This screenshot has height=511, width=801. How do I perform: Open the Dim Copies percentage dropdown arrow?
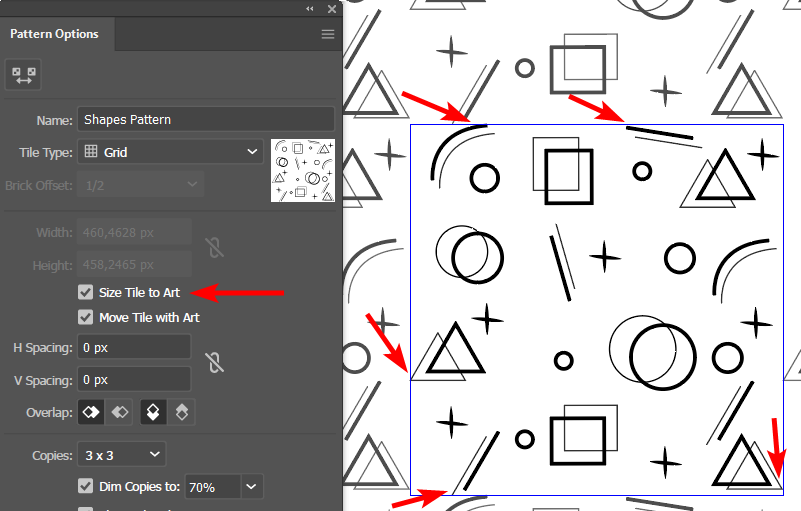point(252,487)
